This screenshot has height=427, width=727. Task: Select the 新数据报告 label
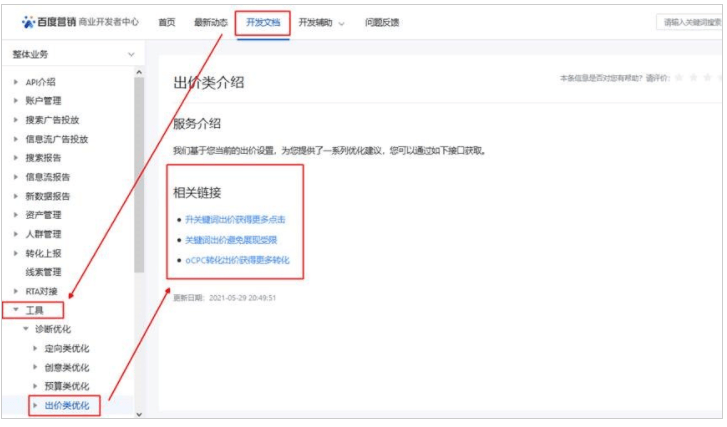point(48,196)
